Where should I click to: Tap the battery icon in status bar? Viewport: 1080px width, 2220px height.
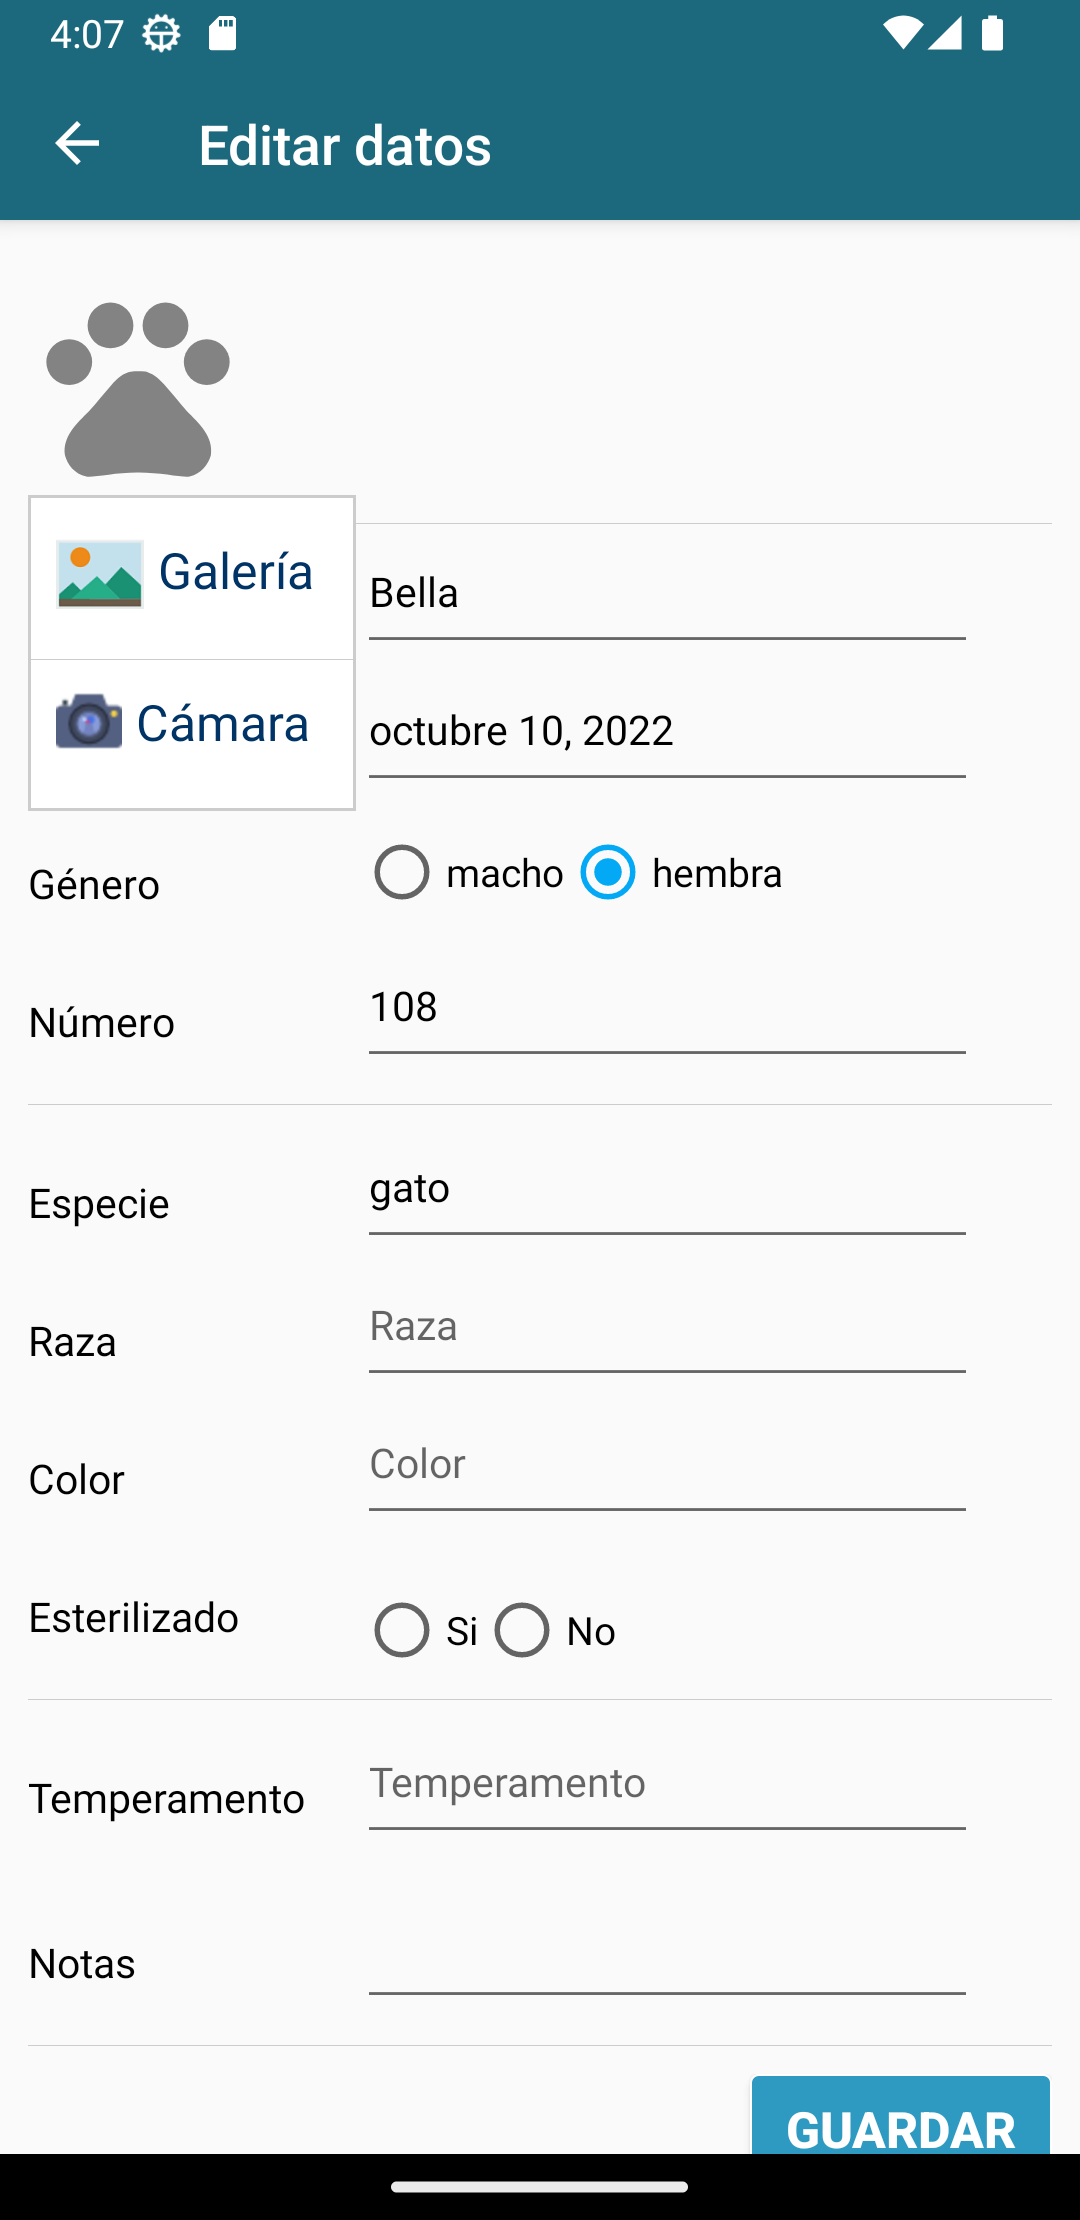coord(992,34)
